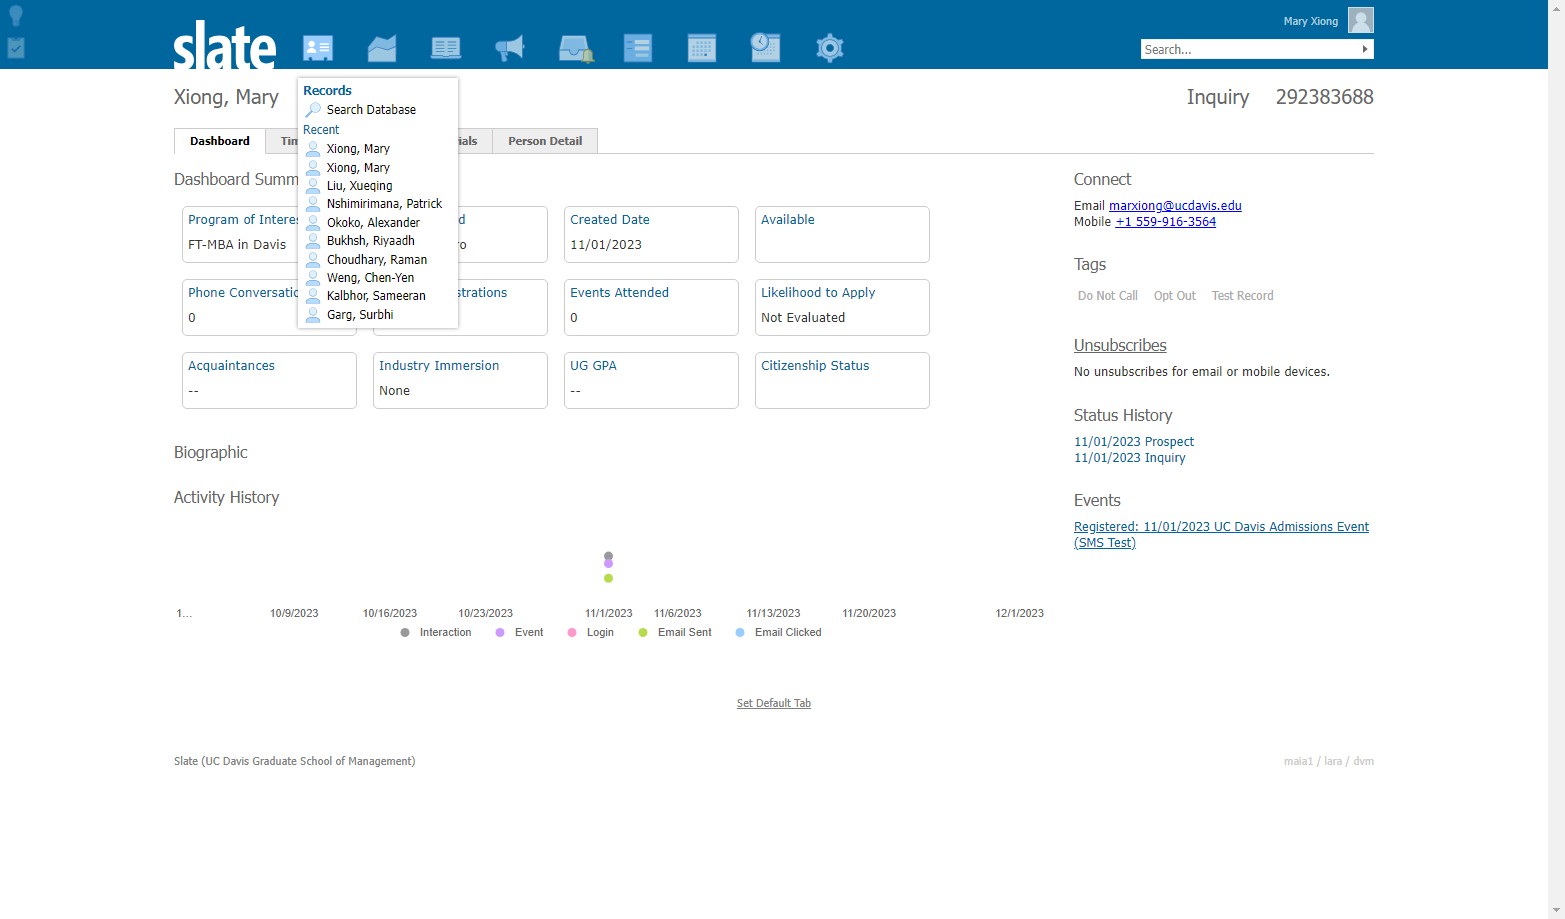Screen dimensions: 1565x919
Task: Open the Database gear icon
Action: click(x=830, y=48)
